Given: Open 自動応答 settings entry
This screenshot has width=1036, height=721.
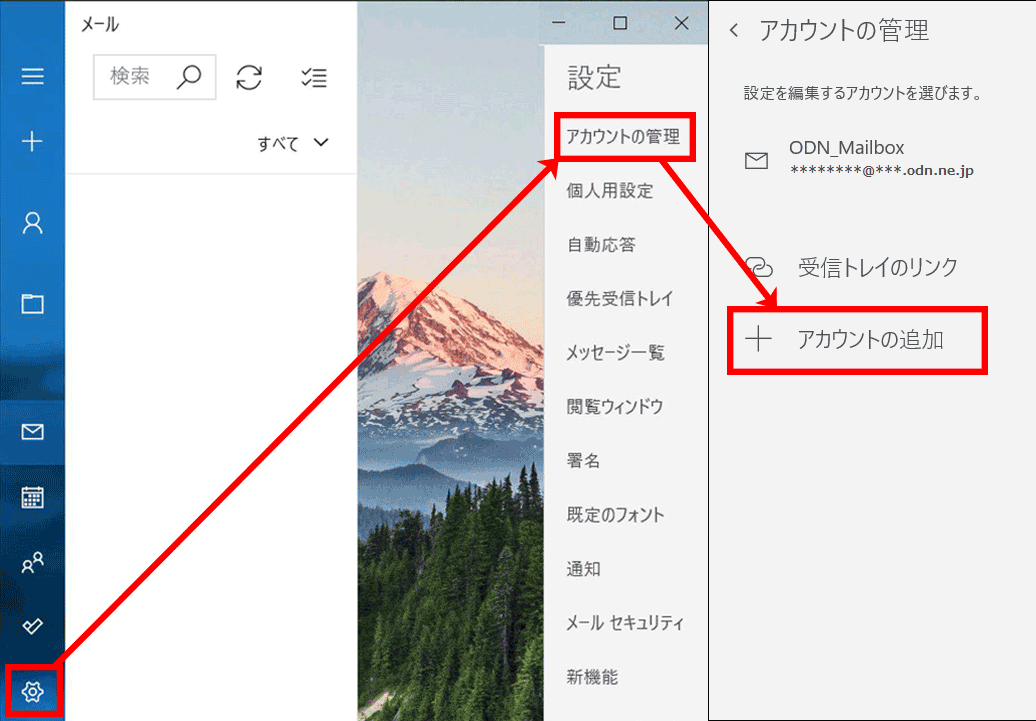Looking at the screenshot, I should 601,245.
